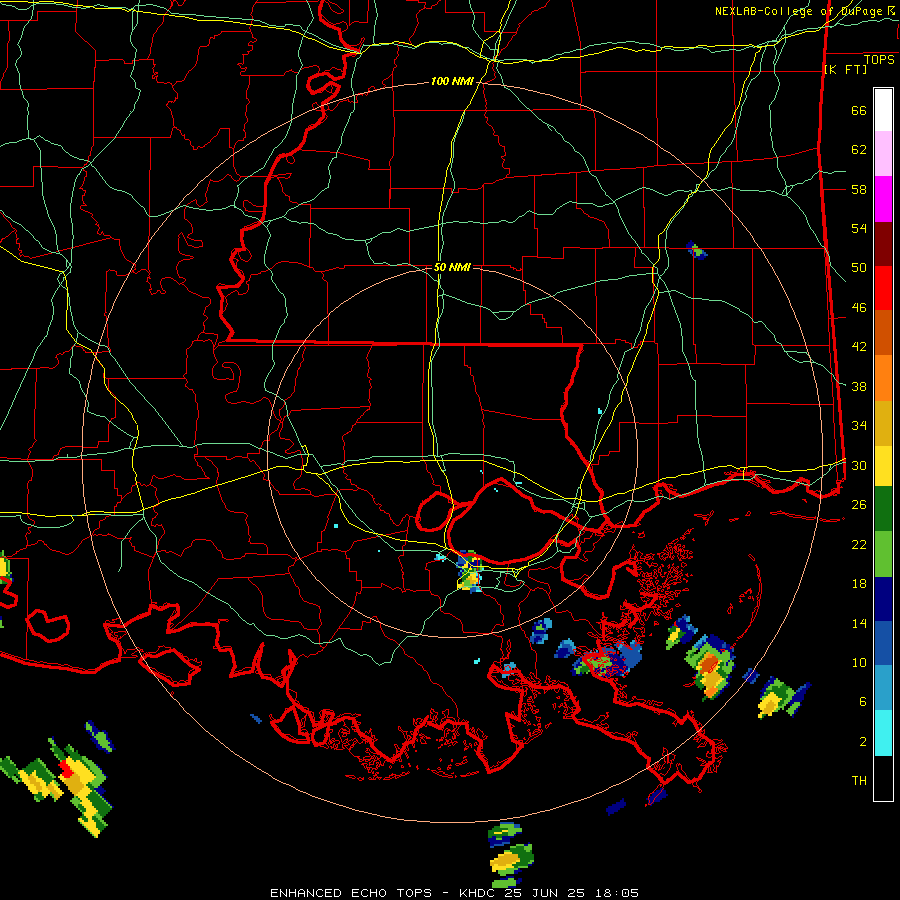Viewport: 900px width, 900px height.
Task: Click the "NEXLAB-College of DuPage" credit text
Action: click(x=800, y=11)
